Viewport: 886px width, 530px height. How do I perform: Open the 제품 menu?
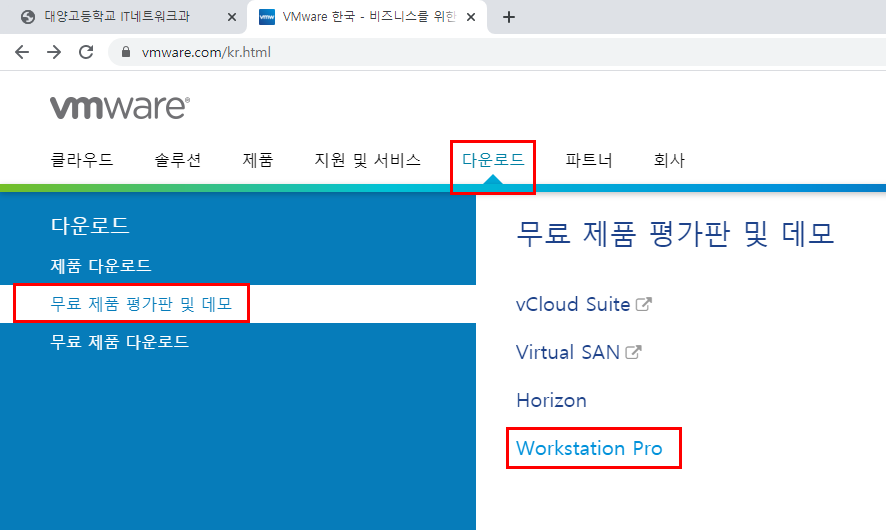coord(258,160)
